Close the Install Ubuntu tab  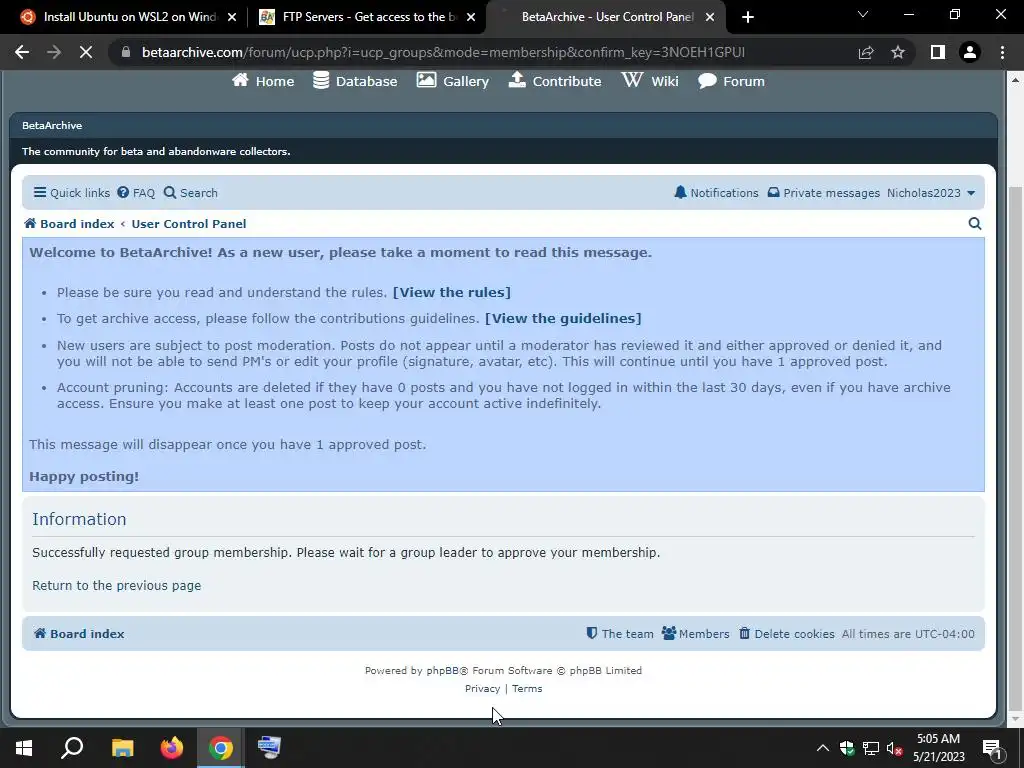tap(232, 17)
